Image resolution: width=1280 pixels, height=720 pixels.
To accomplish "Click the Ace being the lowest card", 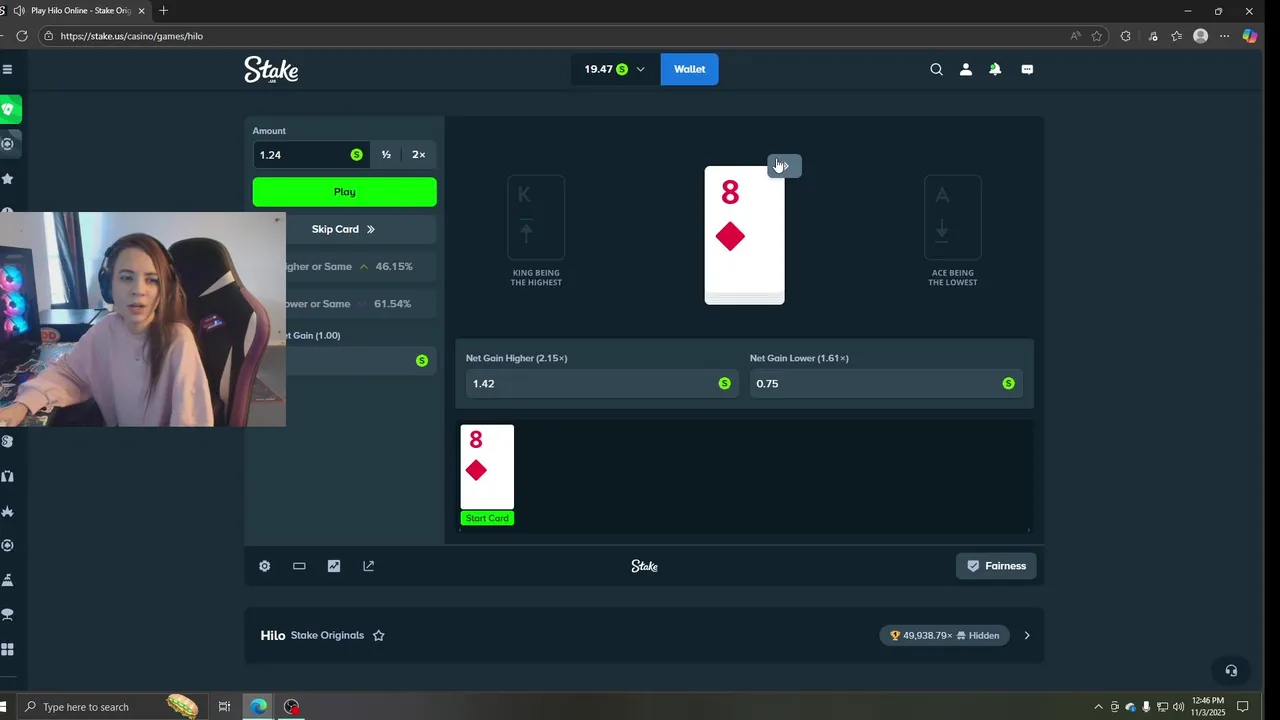I will pyautogui.click(x=952, y=217).
